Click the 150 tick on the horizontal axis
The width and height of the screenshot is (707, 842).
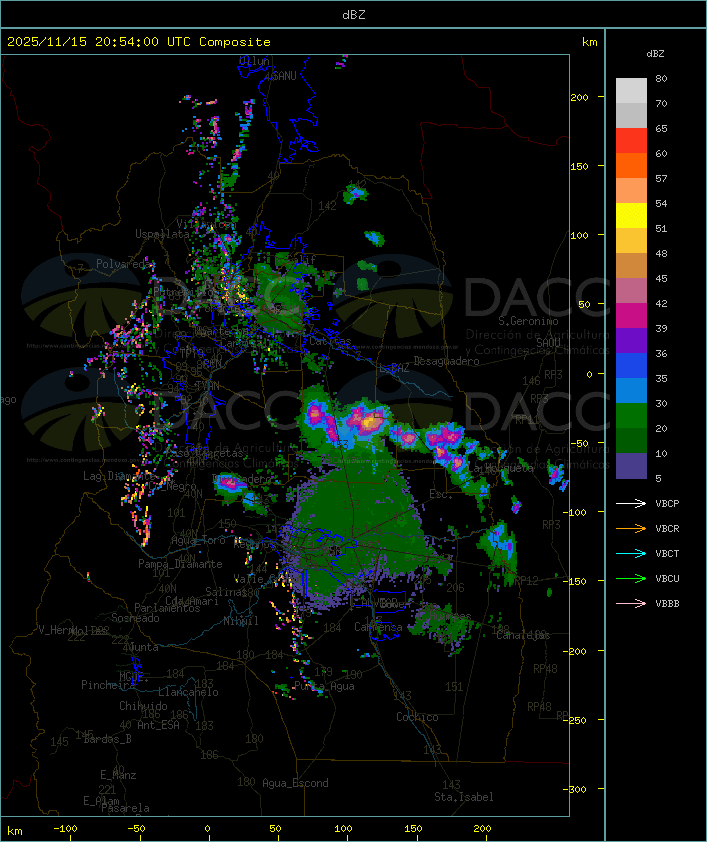click(x=413, y=829)
